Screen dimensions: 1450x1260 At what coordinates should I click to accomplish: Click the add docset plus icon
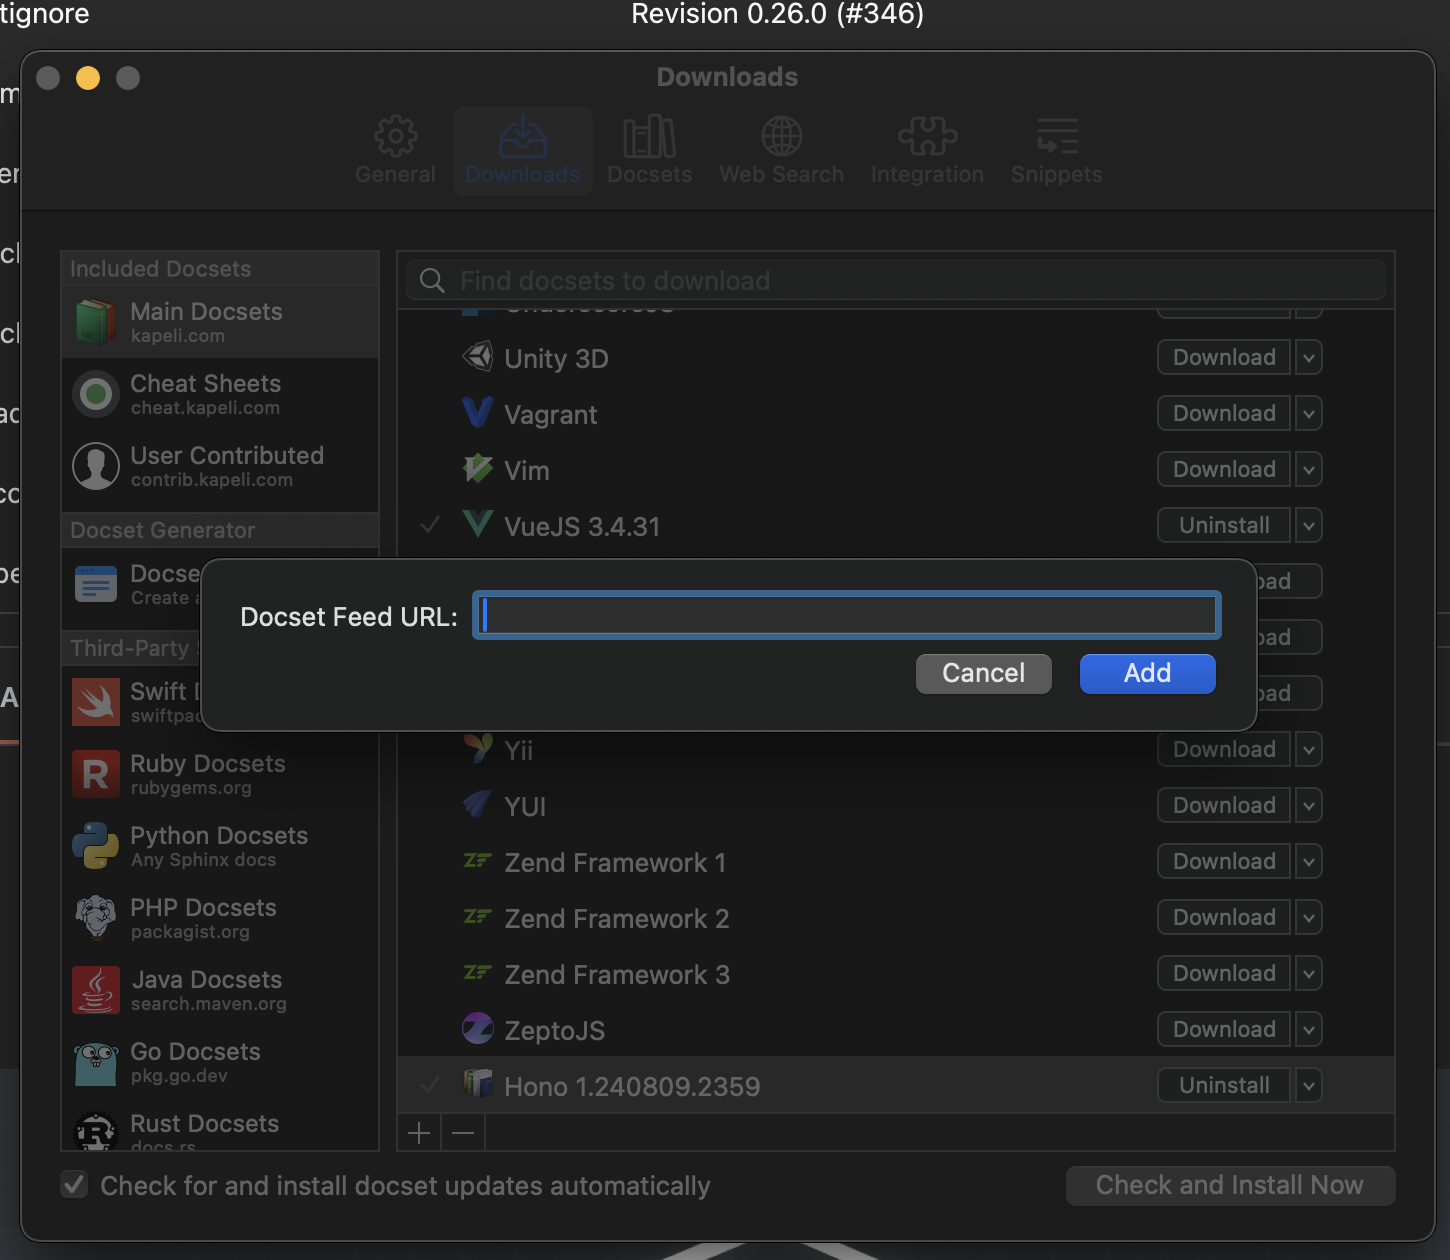pos(418,1132)
